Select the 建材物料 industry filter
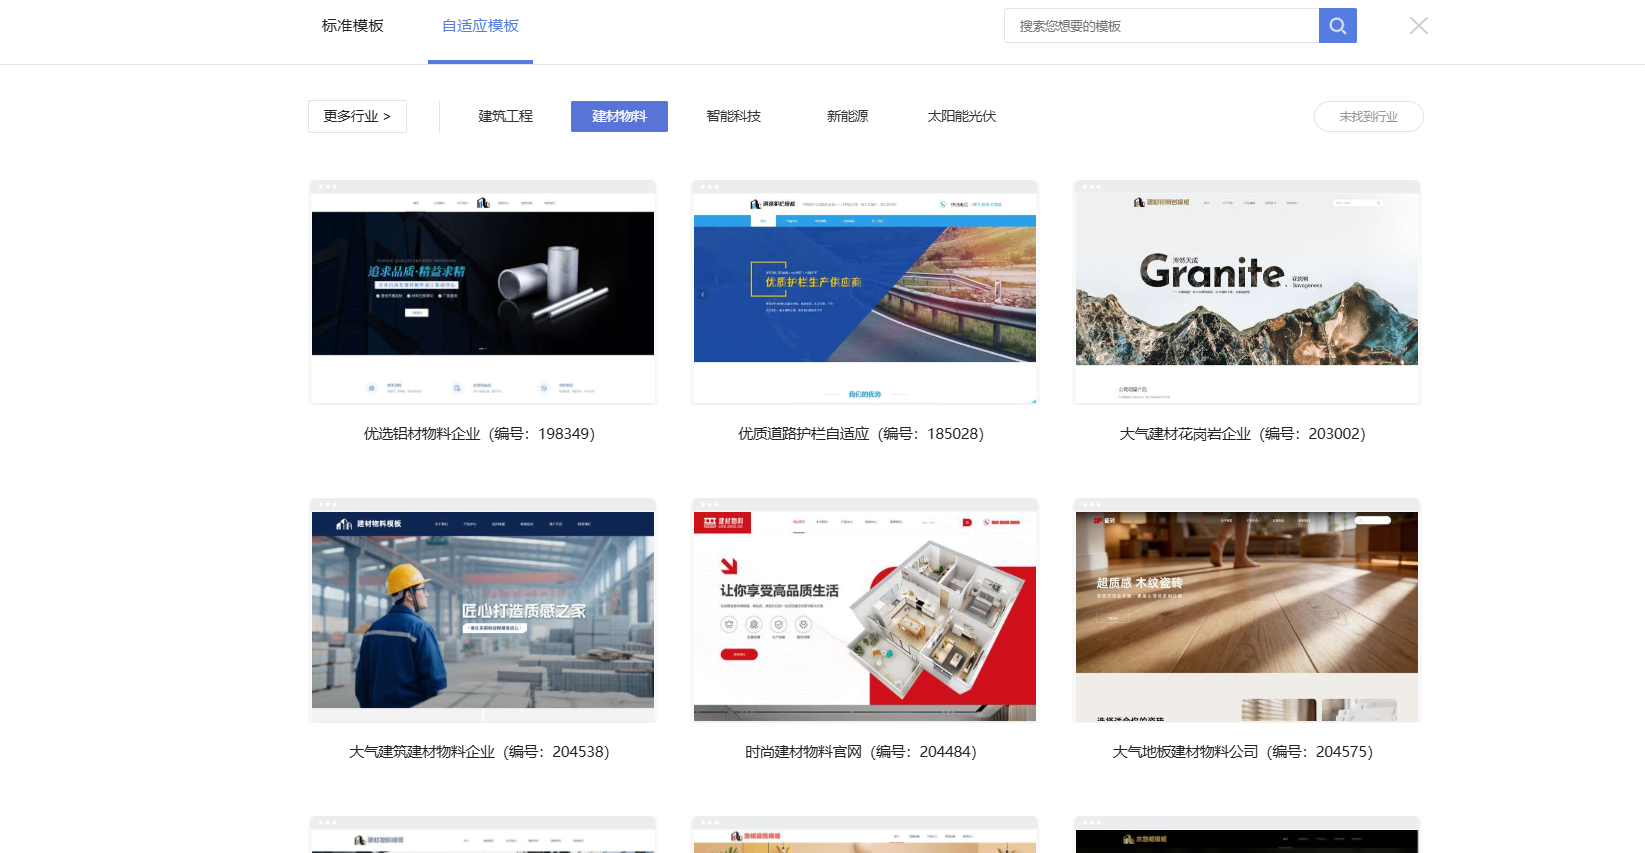 pyautogui.click(x=619, y=116)
